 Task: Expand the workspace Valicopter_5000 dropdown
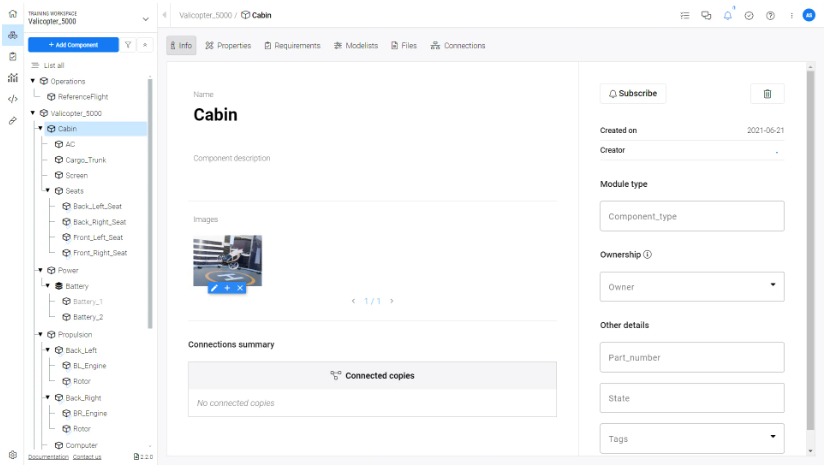145,19
